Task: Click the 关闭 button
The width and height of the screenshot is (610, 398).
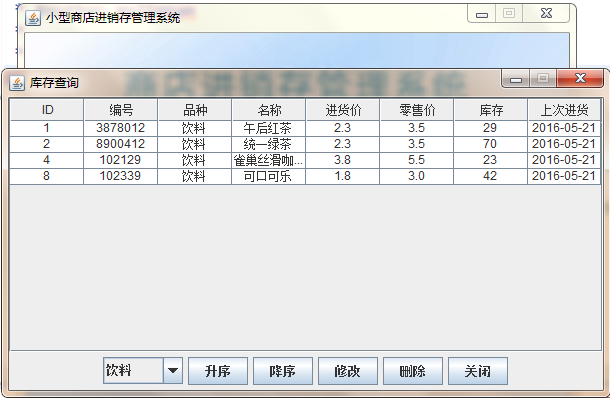Action: pos(478,371)
